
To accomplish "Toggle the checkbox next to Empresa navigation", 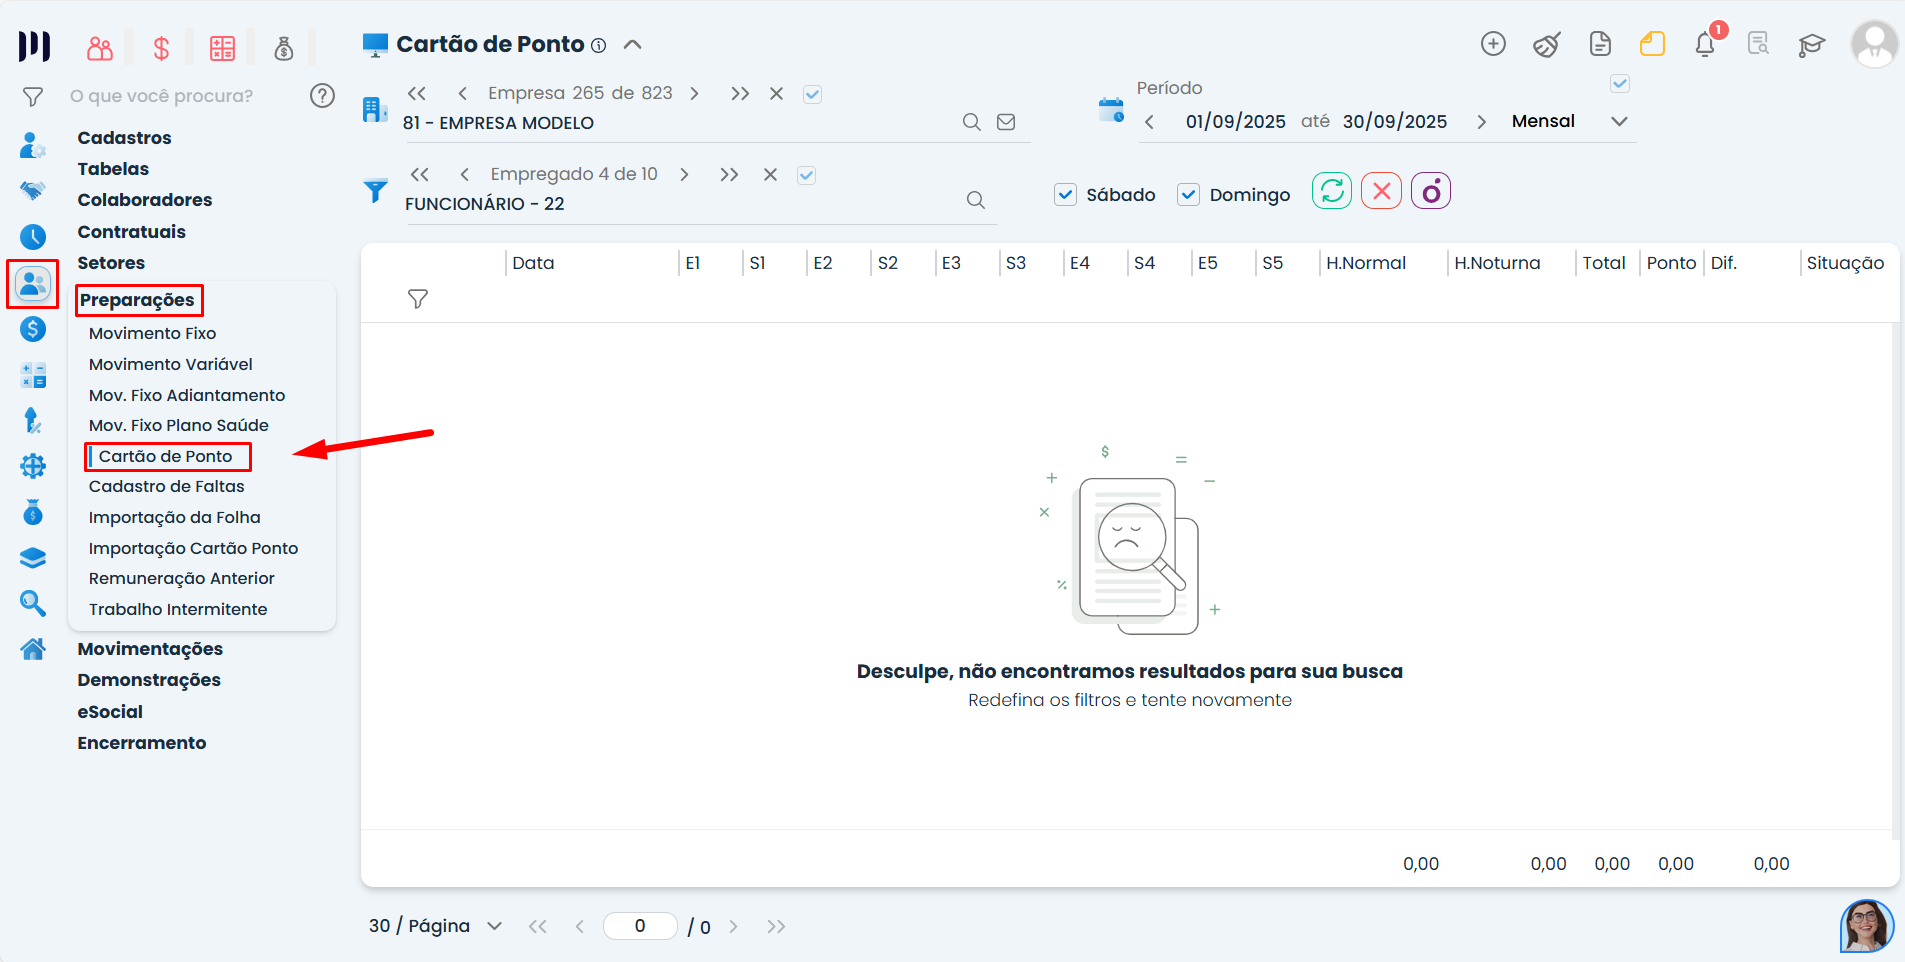I will tap(813, 94).
